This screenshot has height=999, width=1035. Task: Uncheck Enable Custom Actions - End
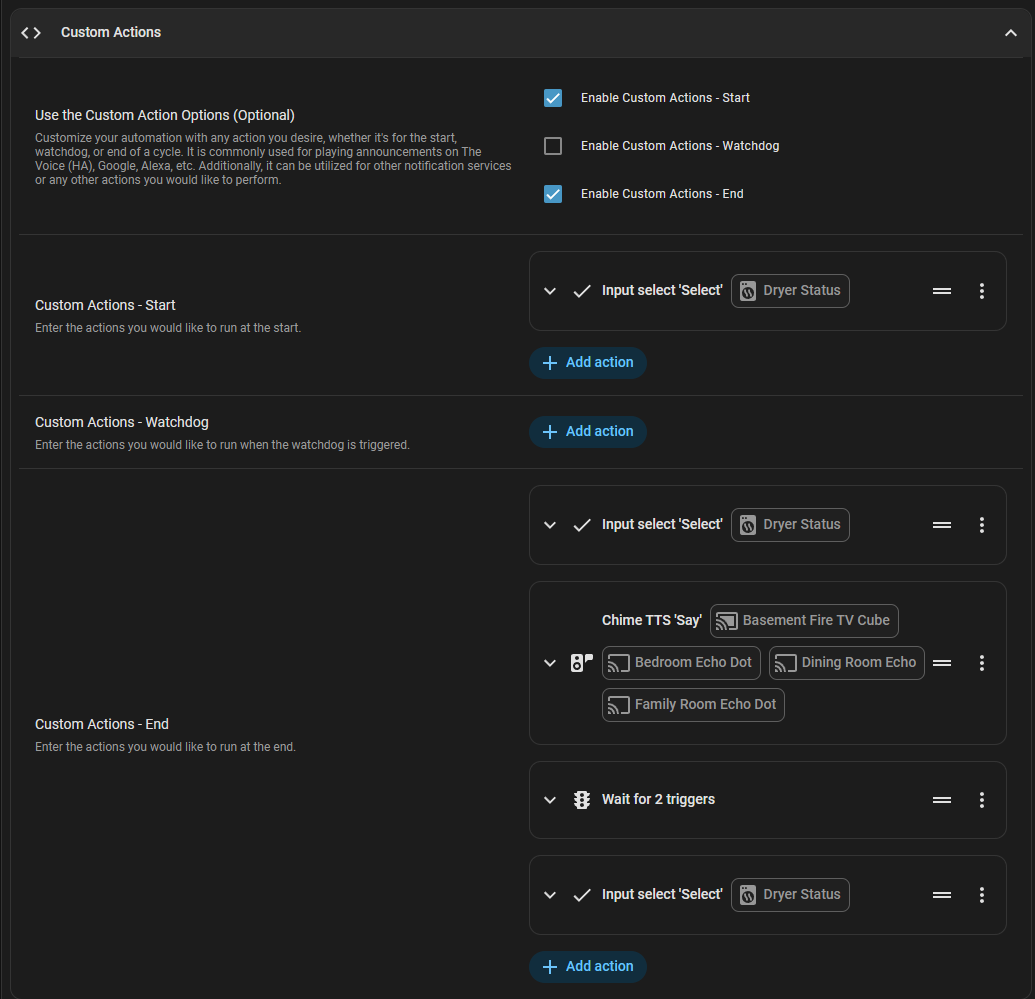[553, 194]
